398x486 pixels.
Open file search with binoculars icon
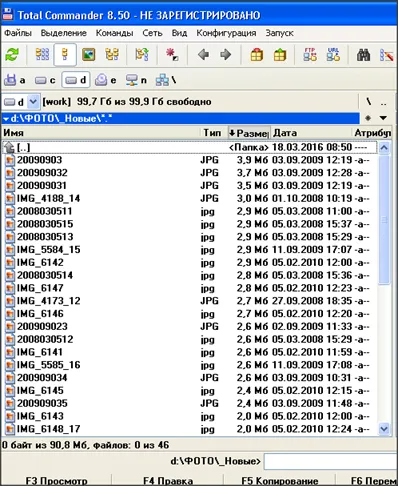click(363, 55)
